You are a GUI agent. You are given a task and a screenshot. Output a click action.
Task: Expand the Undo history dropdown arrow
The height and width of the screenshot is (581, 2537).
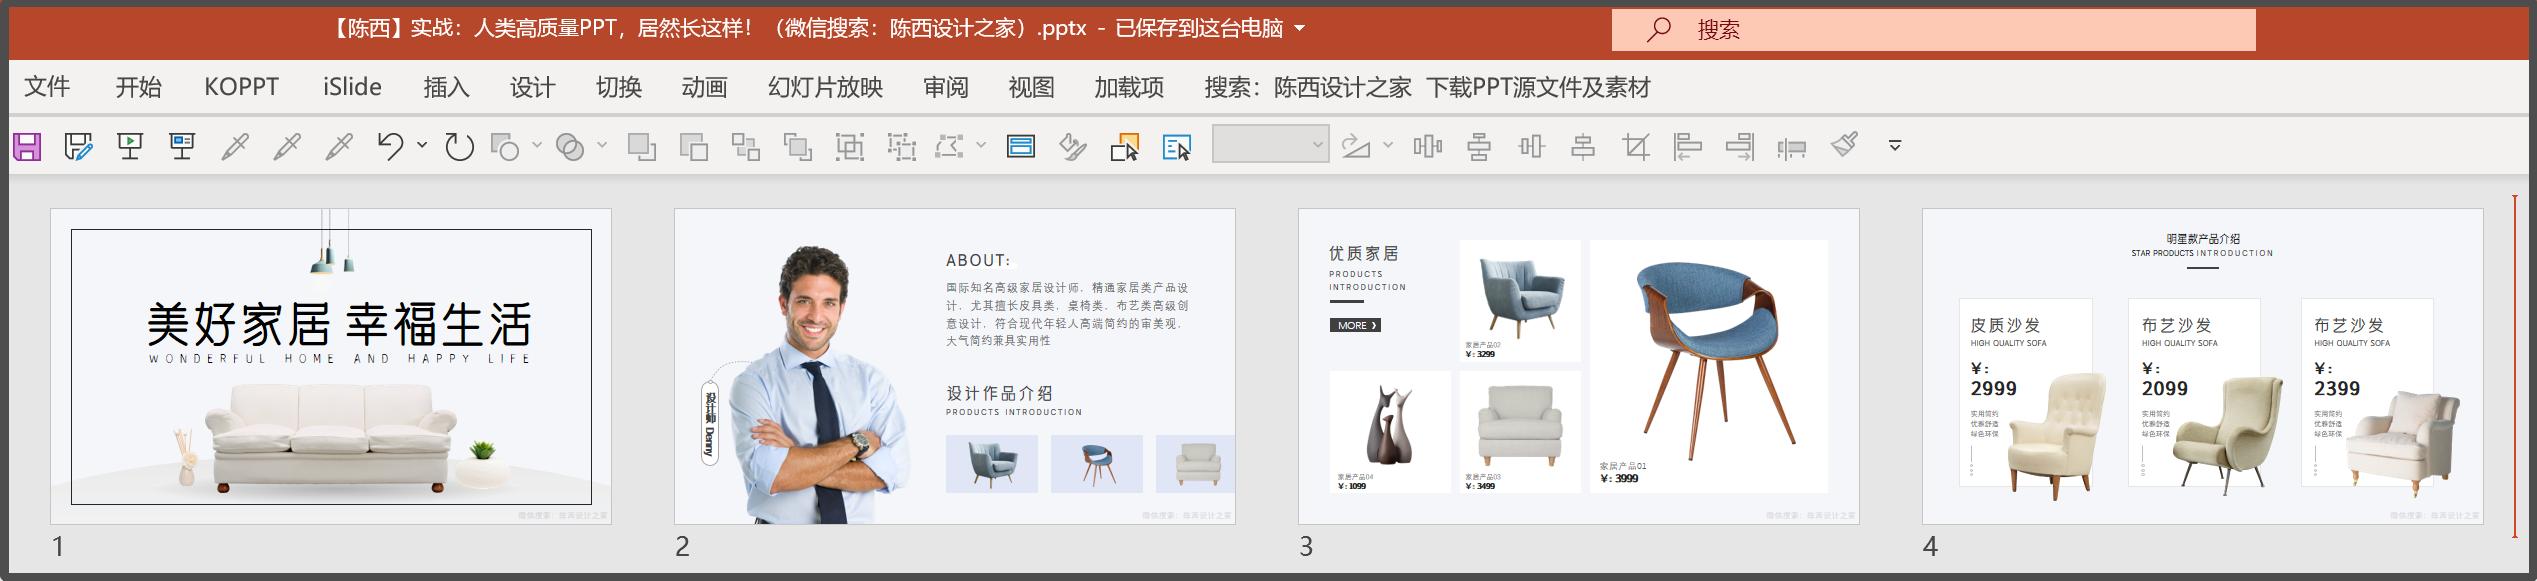[x=422, y=146]
